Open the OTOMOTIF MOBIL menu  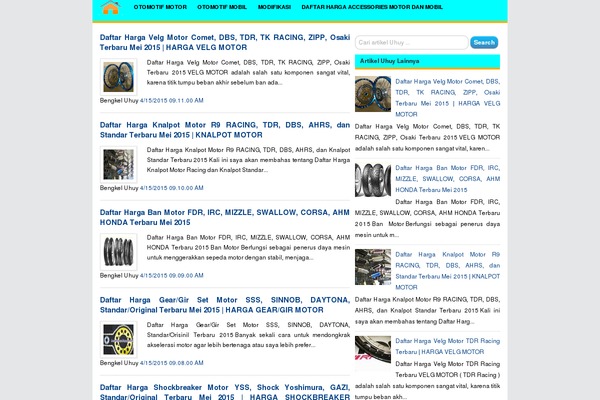[222, 7]
